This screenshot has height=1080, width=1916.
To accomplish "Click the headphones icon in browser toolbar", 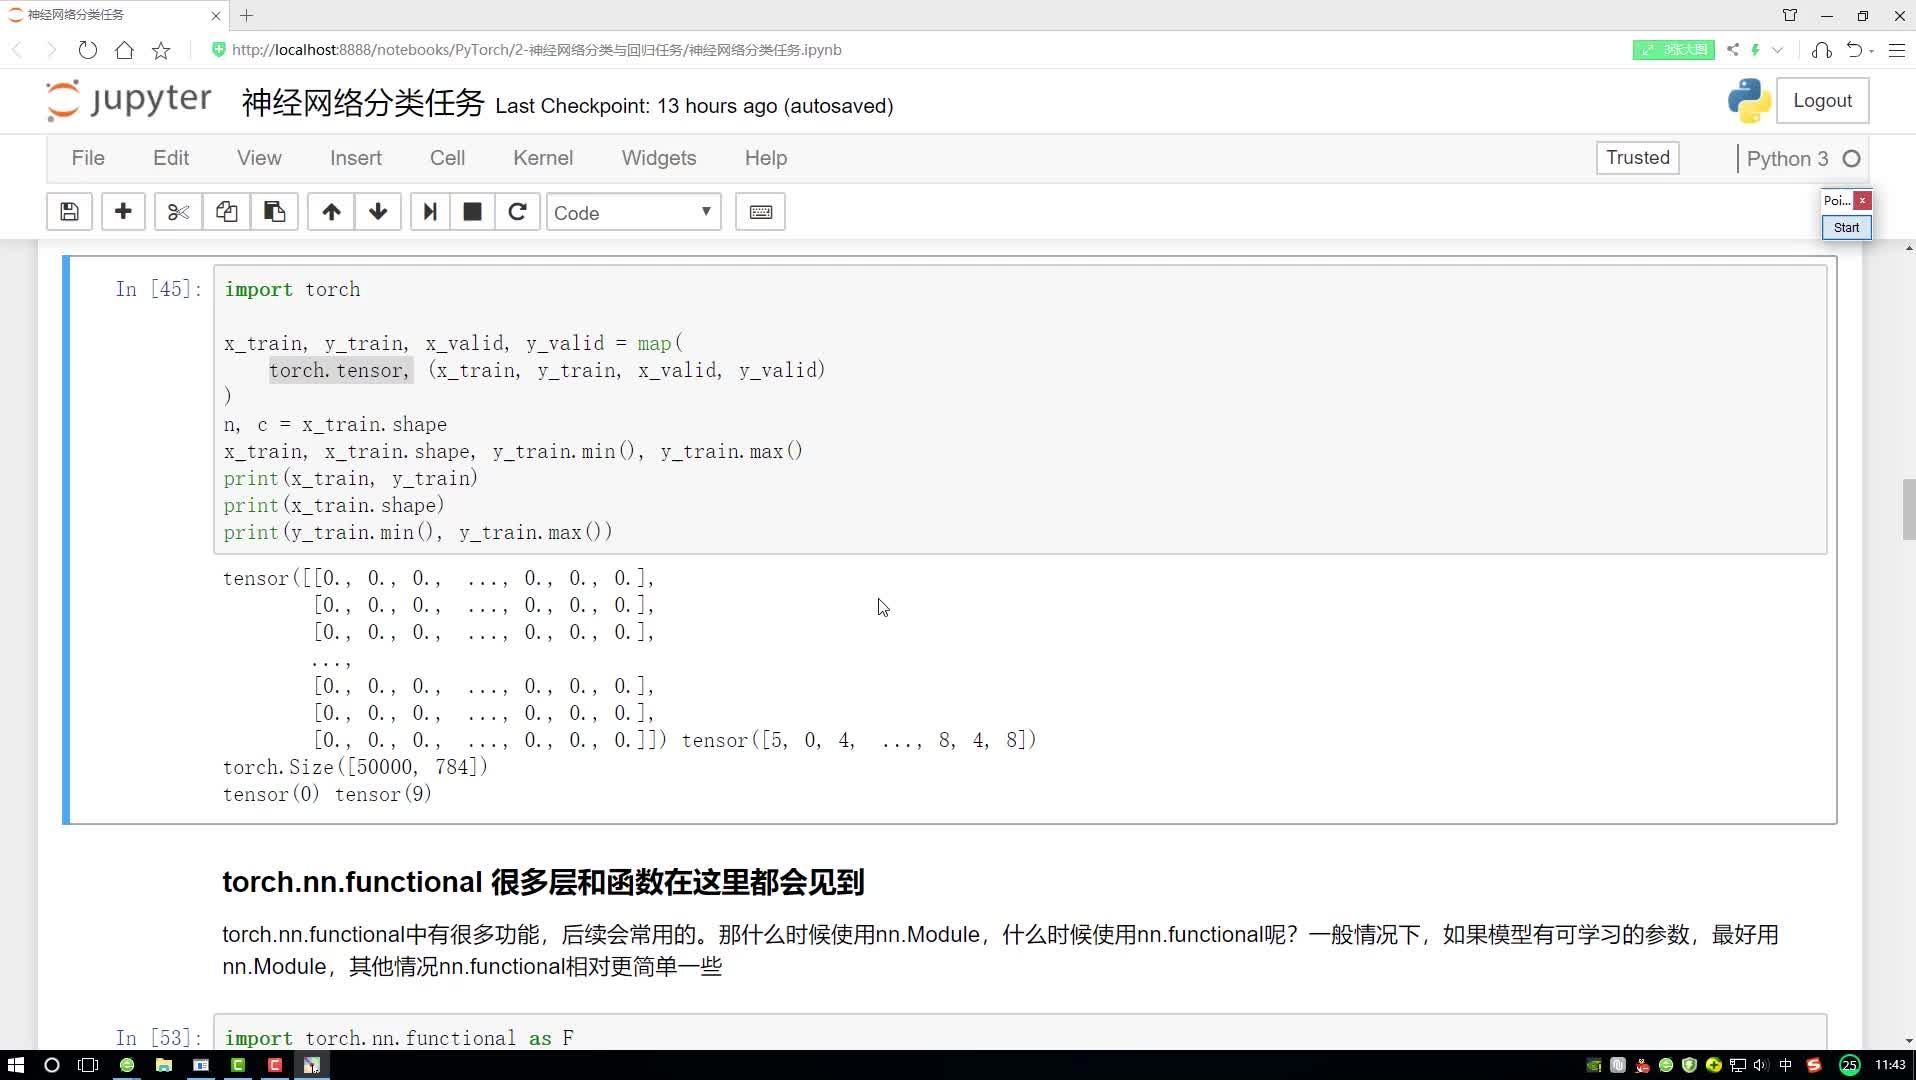I will (x=1822, y=50).
